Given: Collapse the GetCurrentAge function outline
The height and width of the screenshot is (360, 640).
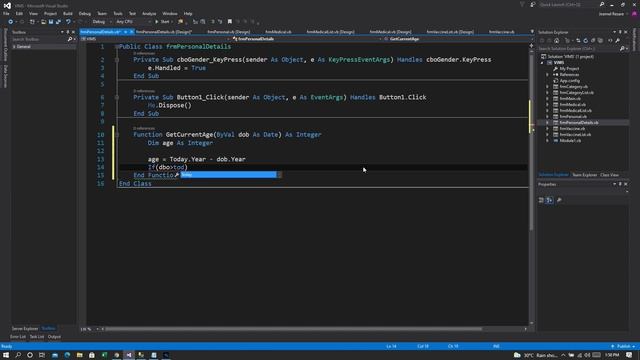Looking at the screenshot, I should [x=117, y=135].
